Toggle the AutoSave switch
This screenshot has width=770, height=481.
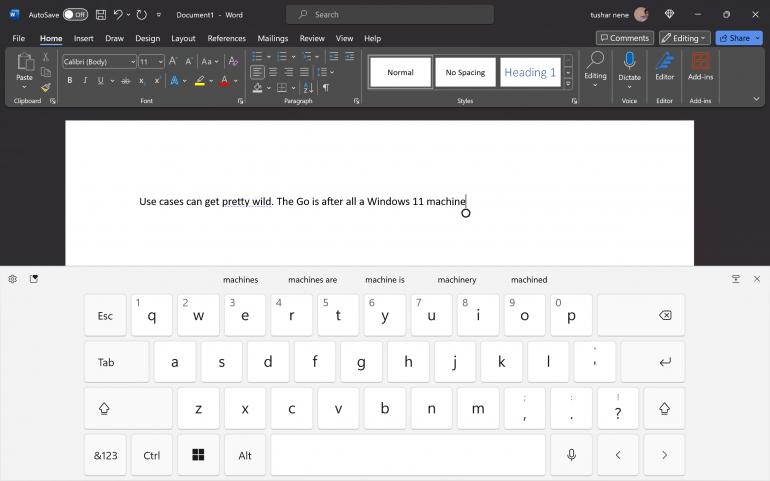pyautogui.click(x=75, y=15)
